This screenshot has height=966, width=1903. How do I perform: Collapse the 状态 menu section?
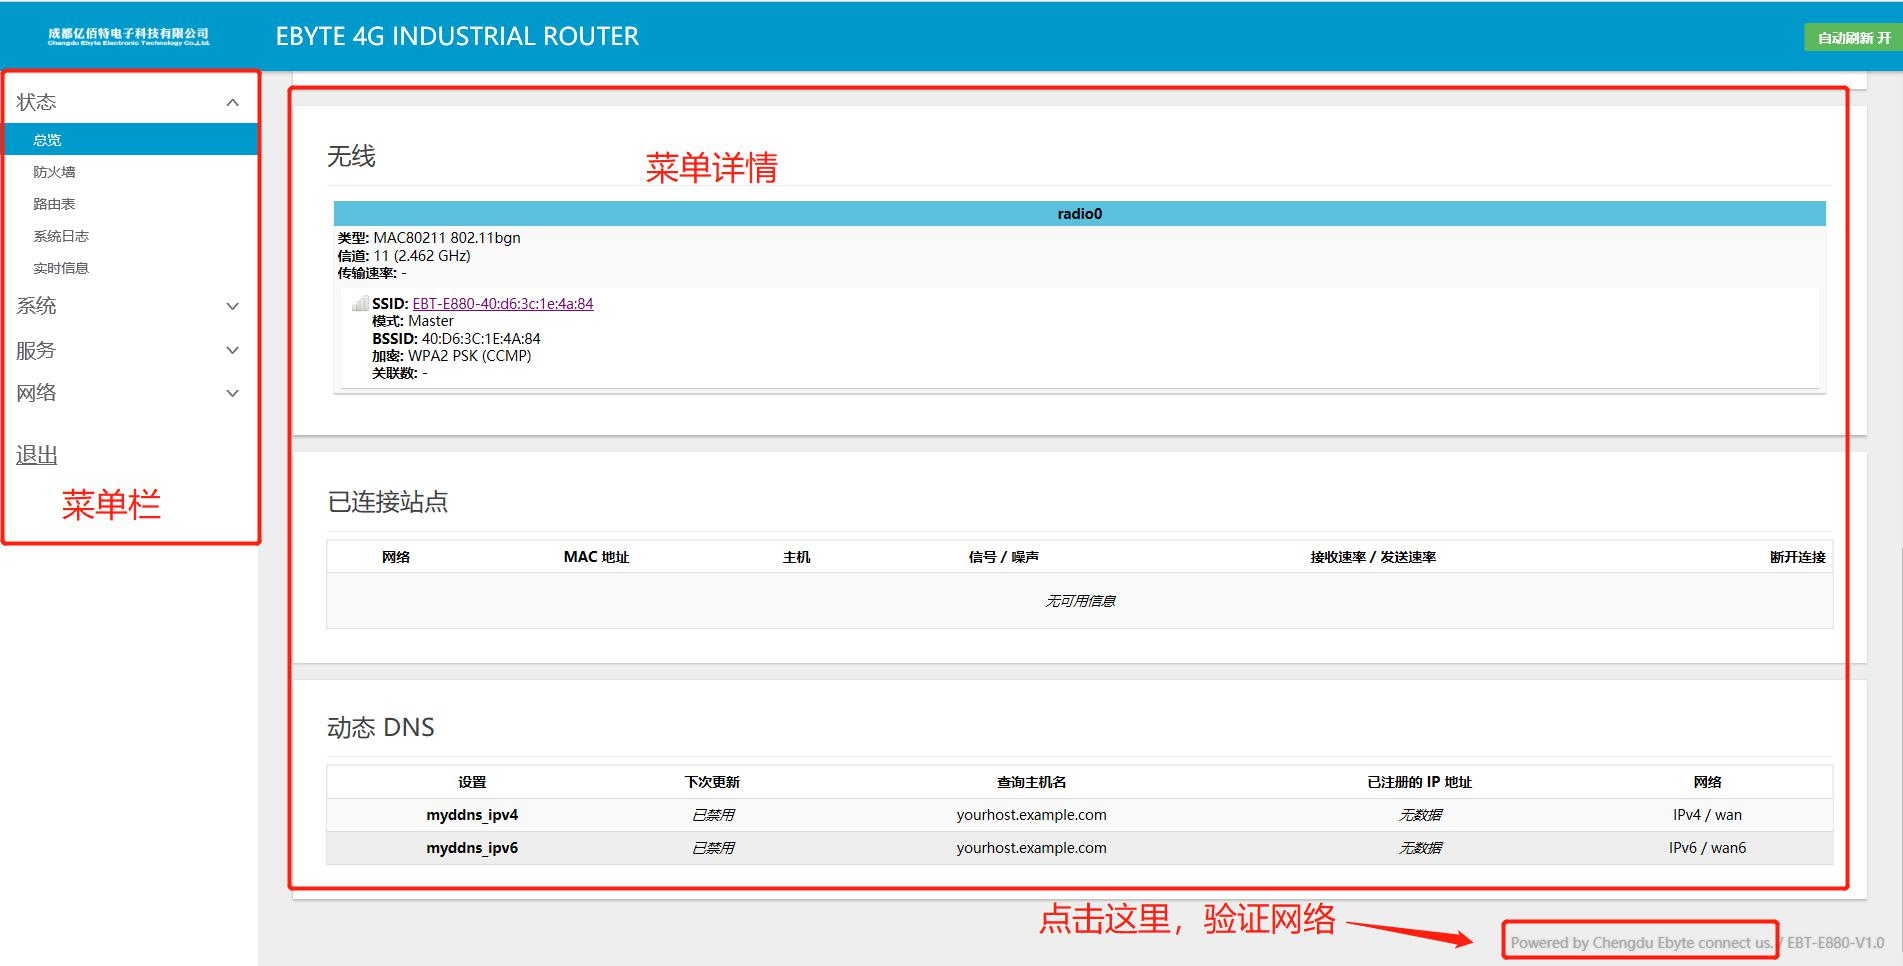pyautogui.click(x=232, y=103)
